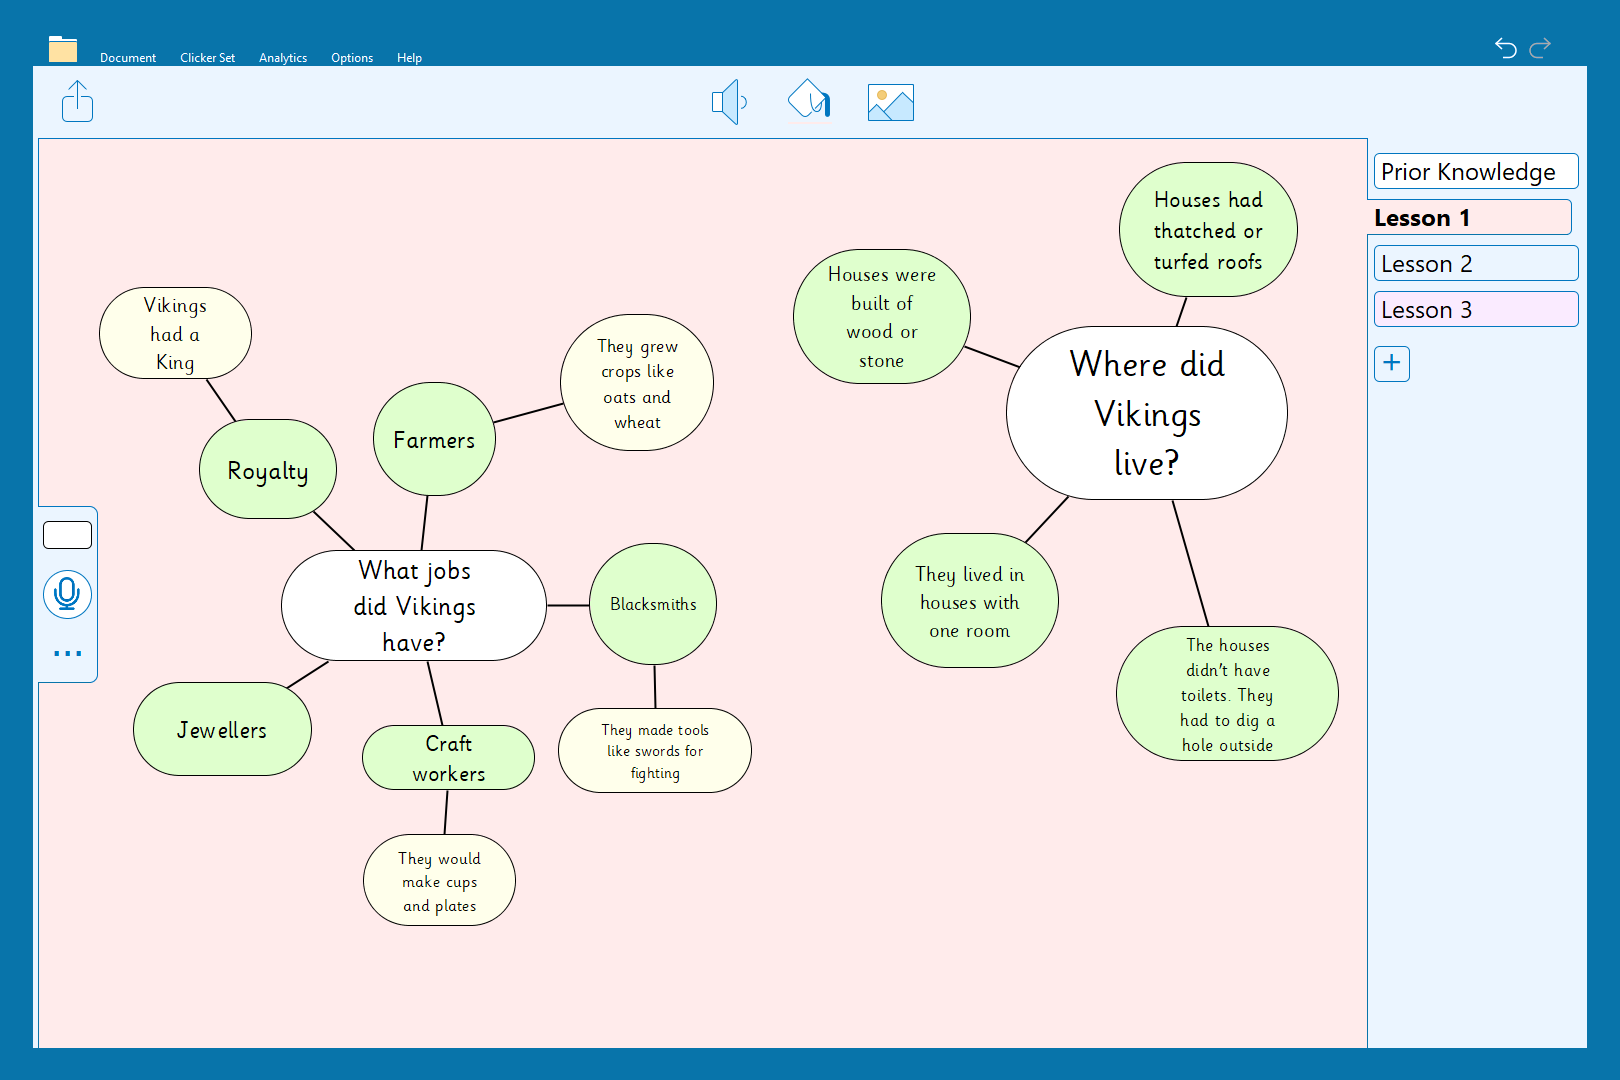Switch to the Lesson 2 tab
1620x1080 pixels.
click(1475, 263)
